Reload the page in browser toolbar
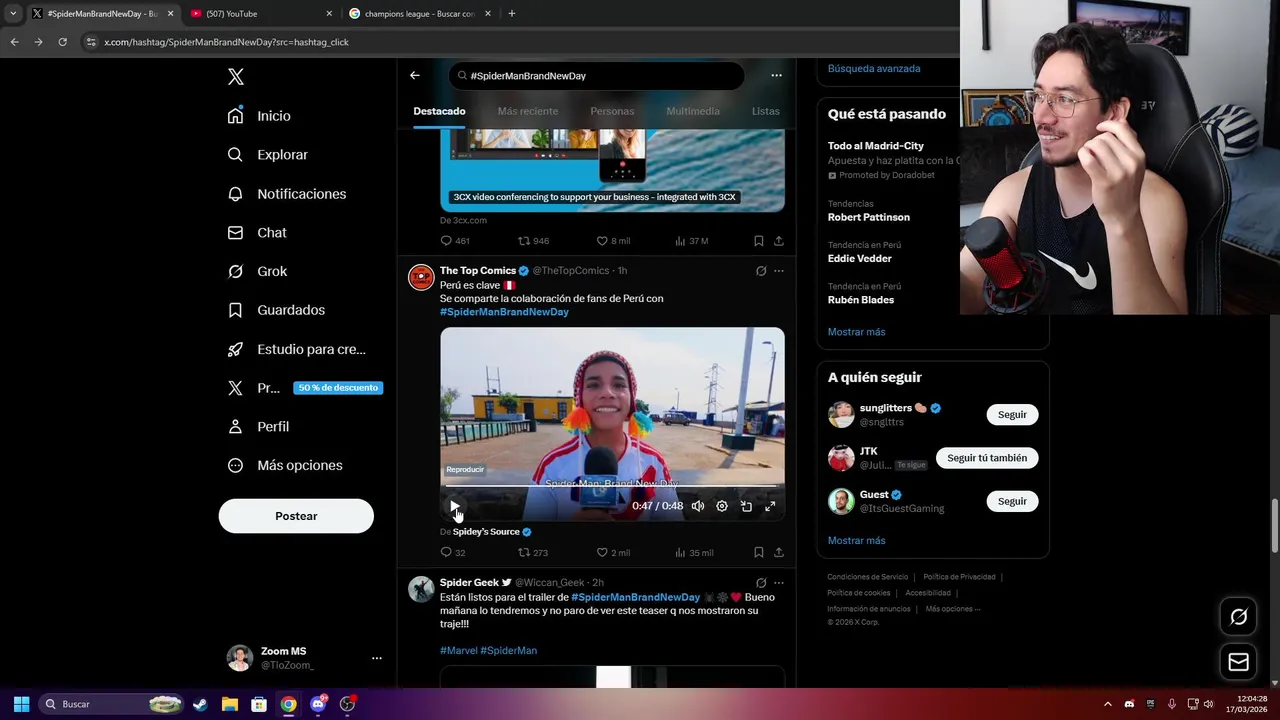 (62, 42)
